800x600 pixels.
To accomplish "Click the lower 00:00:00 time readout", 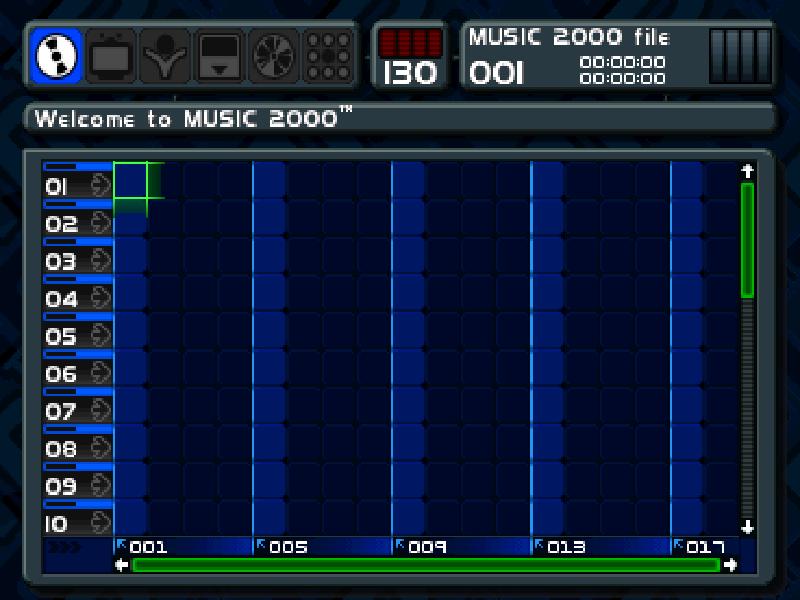I will (x=622, y=78).
